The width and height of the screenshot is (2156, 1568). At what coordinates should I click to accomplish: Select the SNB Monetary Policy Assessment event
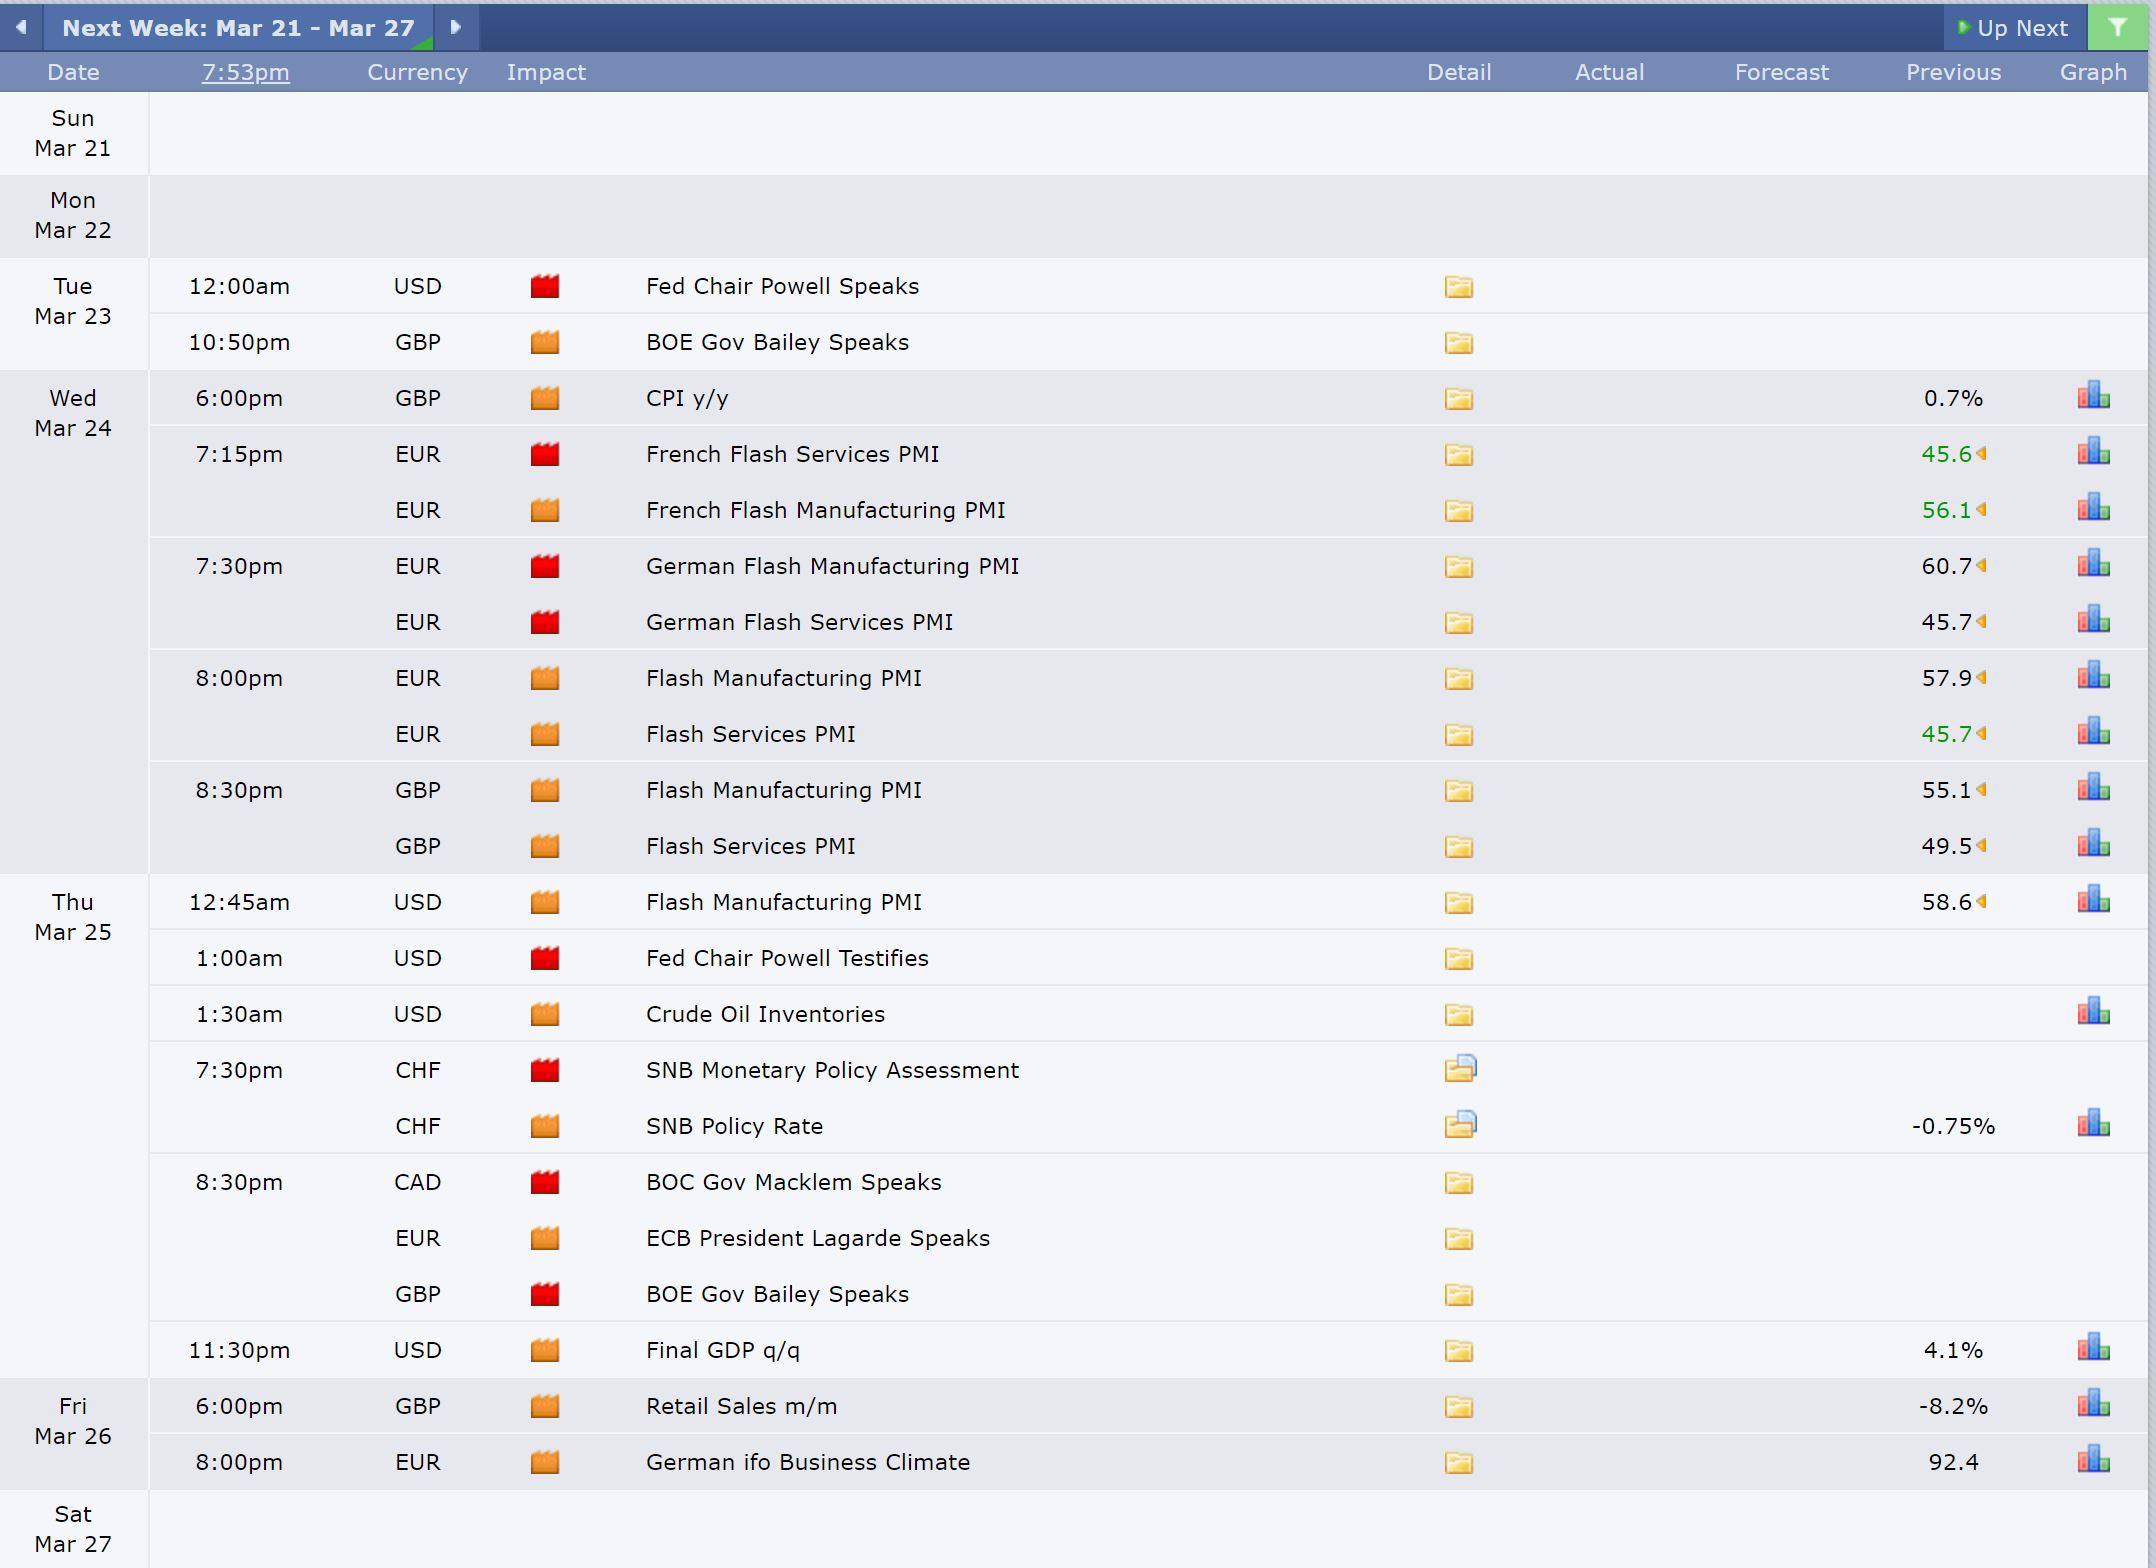tap(832, 1070)
